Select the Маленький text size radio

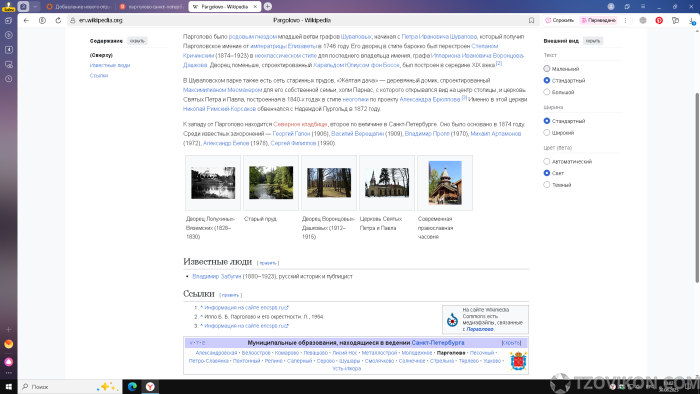coord(546,69)
